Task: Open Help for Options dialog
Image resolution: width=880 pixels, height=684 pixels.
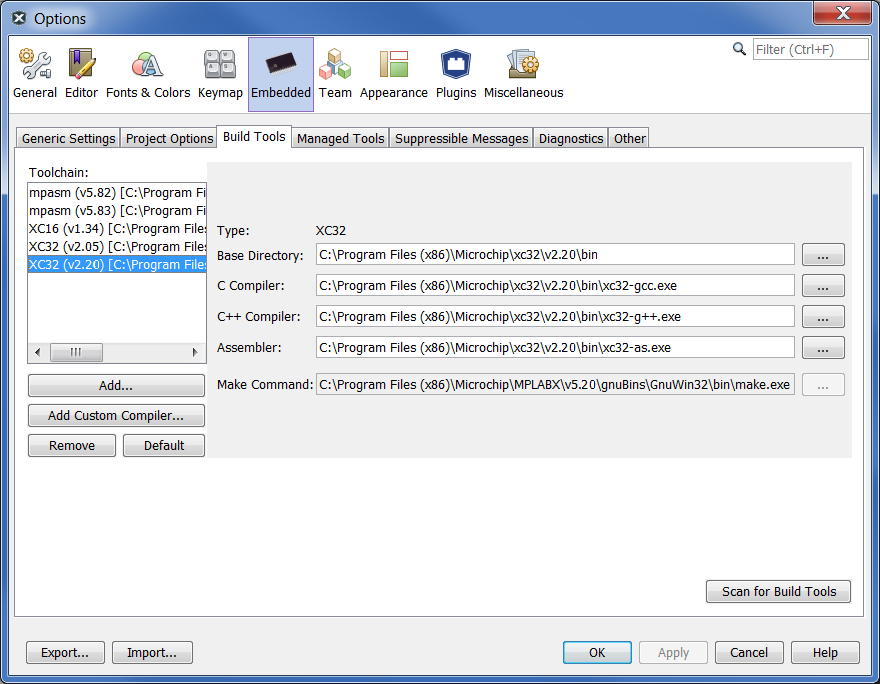Action: [x=825, y=653]
